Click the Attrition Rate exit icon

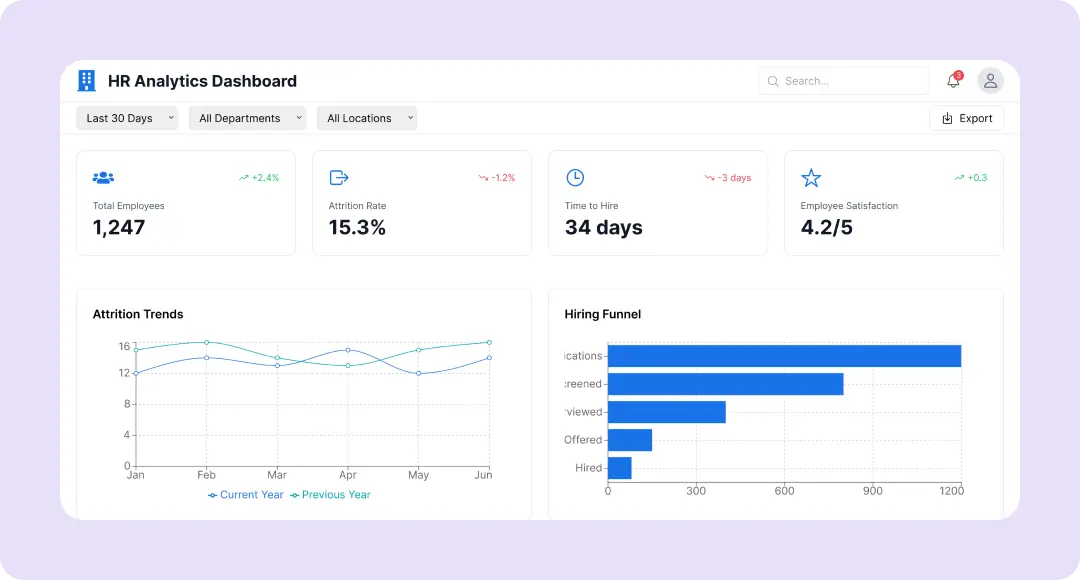pyautogui.click(x=339, y=178)
